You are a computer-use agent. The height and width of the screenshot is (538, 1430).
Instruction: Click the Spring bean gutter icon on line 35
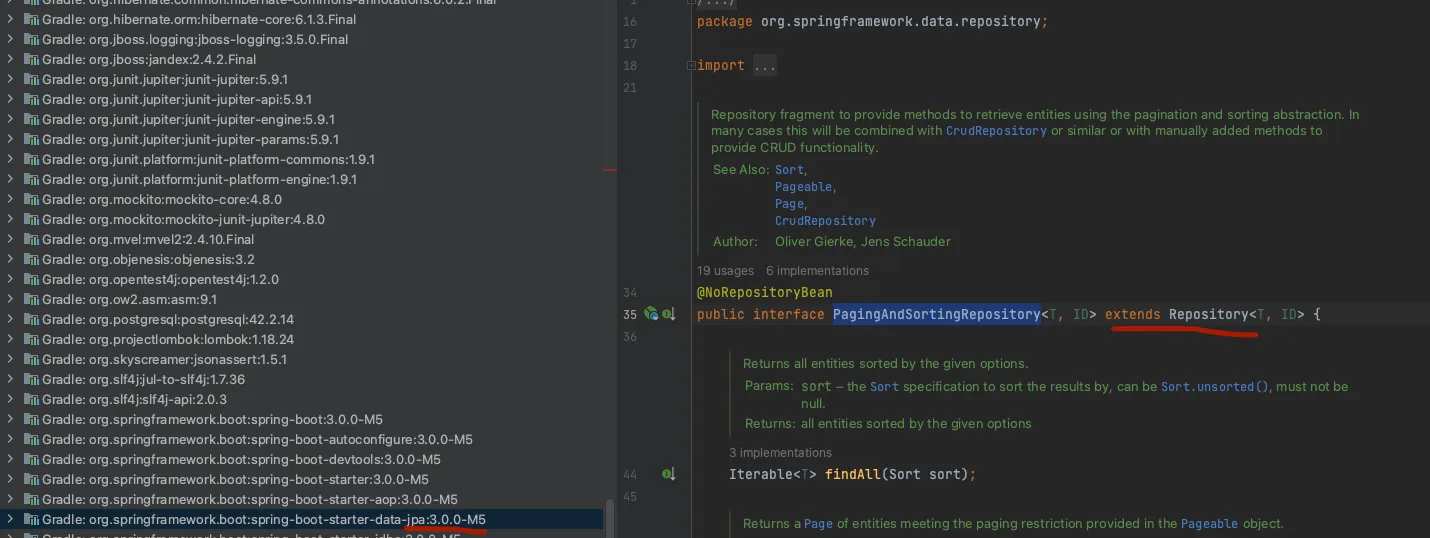(651, 314)
